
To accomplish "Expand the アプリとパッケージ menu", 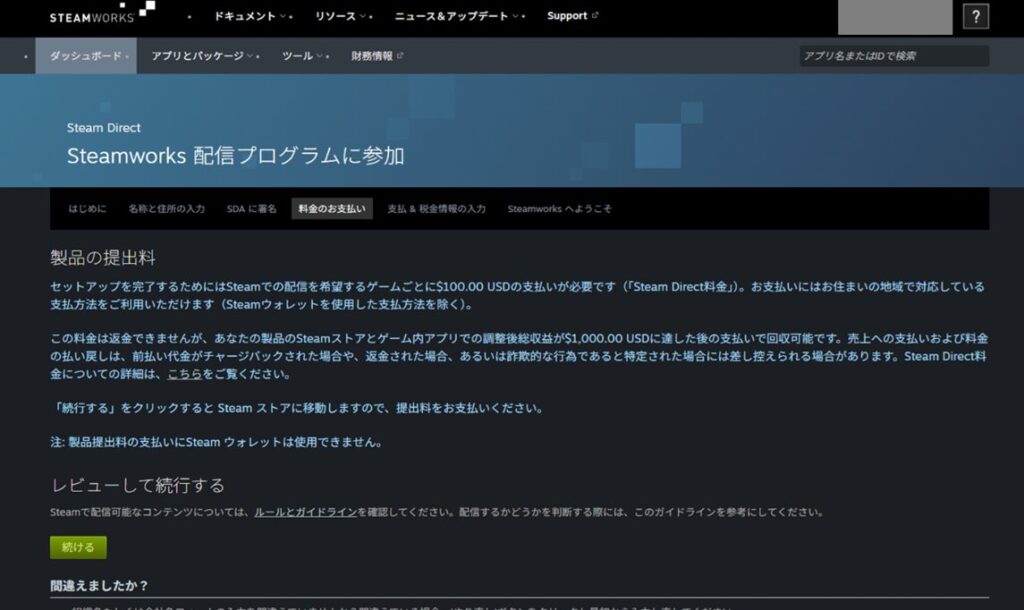I will click(x=202, y=56).
